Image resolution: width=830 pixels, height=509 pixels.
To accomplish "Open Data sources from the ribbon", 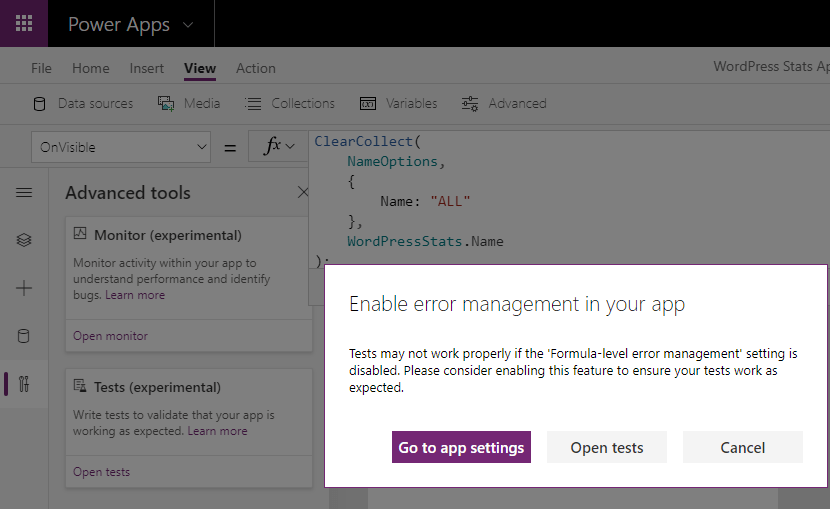I will tap(95, 103).
